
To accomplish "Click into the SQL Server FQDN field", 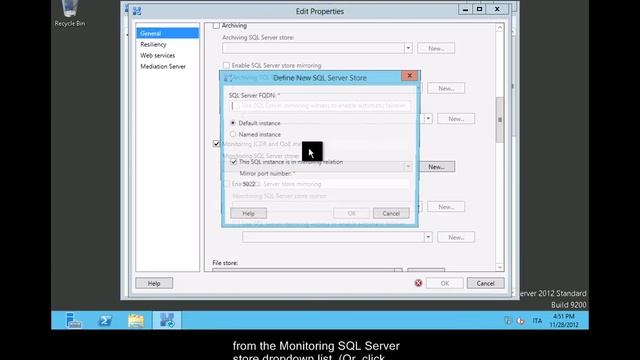I will pyautogui.click(x=320, y=106).
